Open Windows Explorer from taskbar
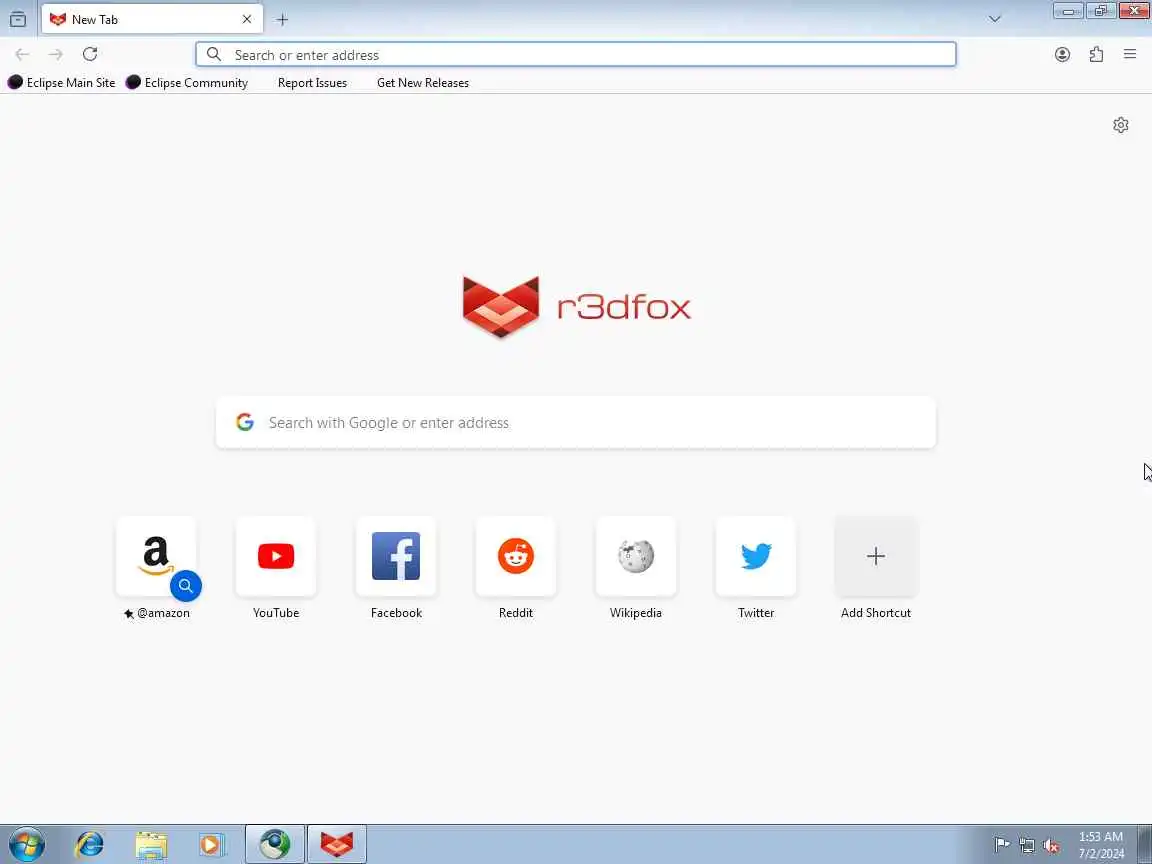1152x864 pixels. coord(151,845)
